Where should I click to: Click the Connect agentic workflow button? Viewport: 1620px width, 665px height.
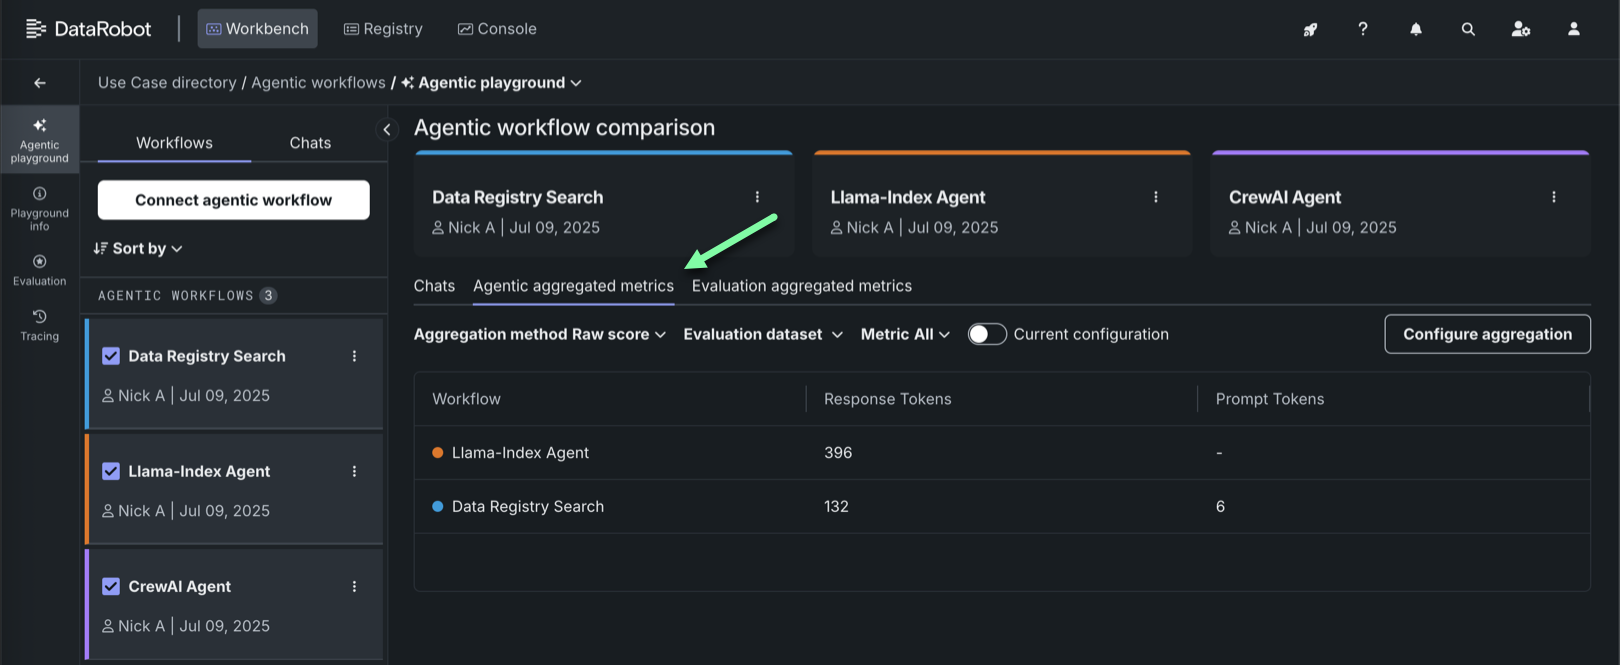tap(233, 200)
